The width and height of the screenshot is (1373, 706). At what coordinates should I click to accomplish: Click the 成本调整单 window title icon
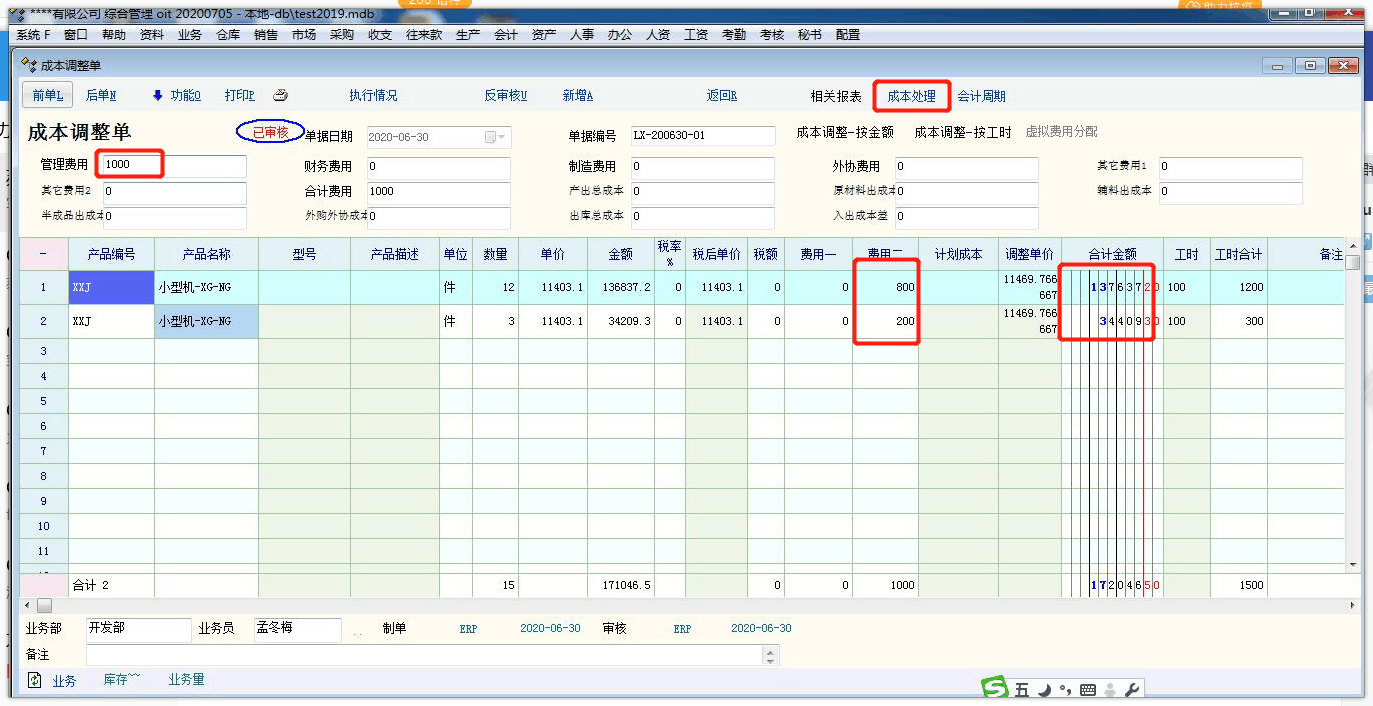pyautogui.click(x=29, y=65)
